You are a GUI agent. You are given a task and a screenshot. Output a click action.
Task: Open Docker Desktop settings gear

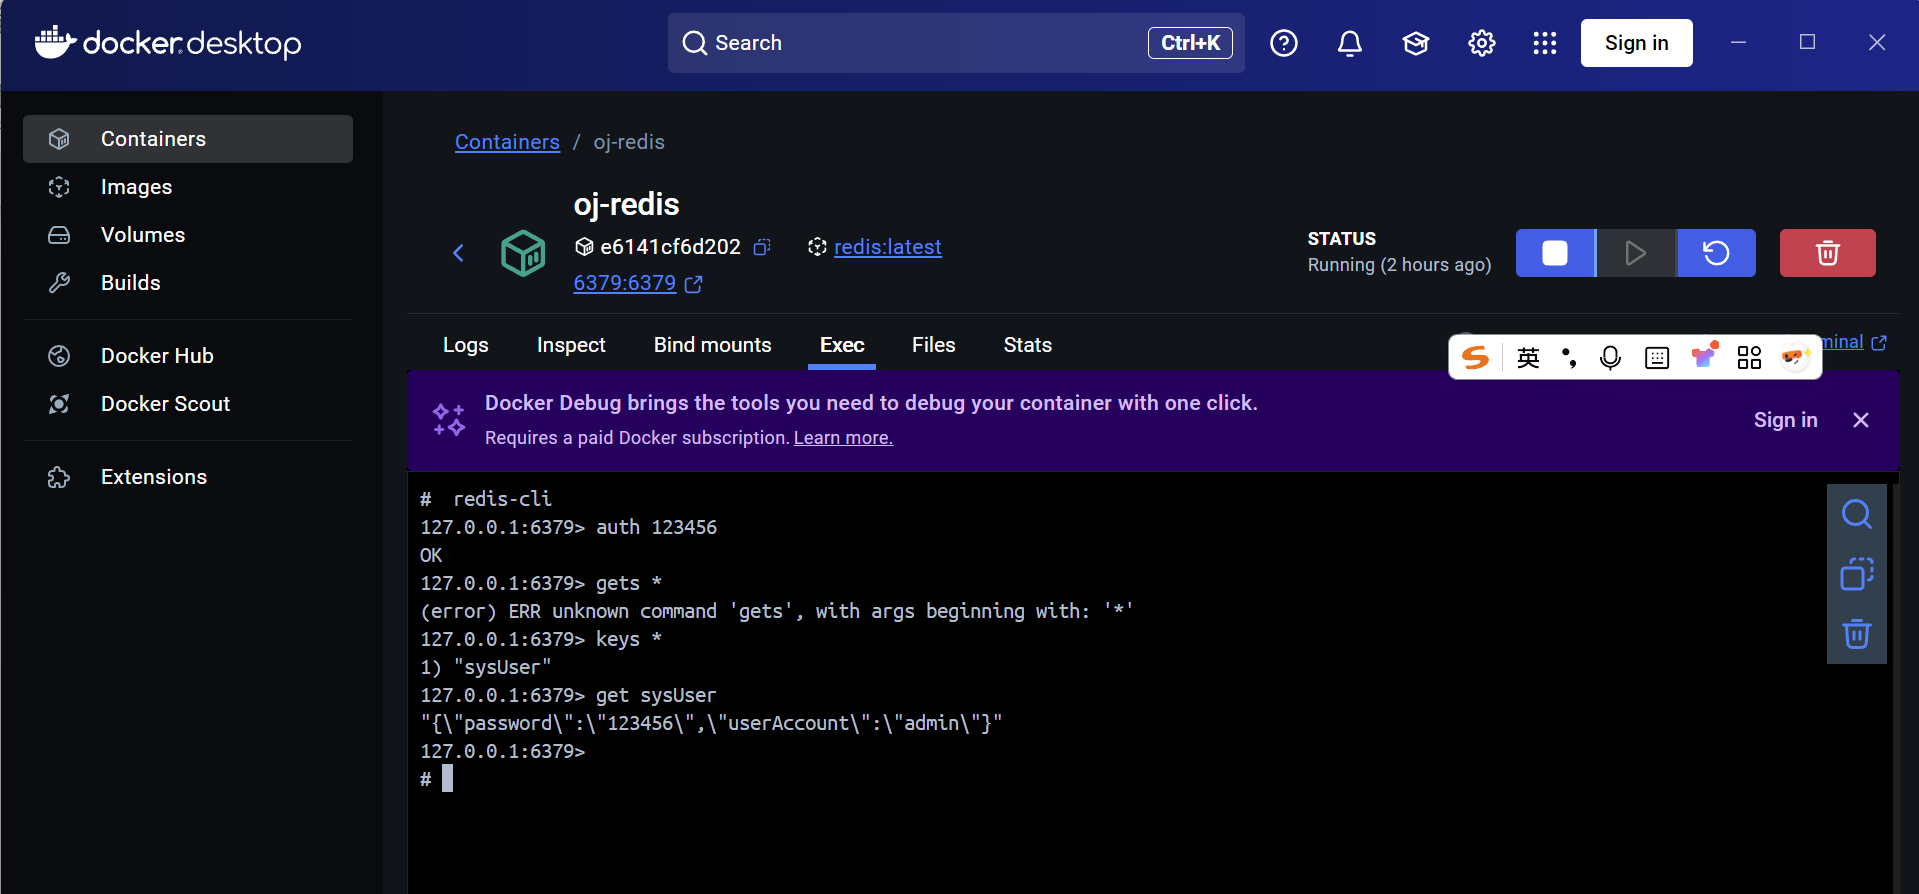1482,43
